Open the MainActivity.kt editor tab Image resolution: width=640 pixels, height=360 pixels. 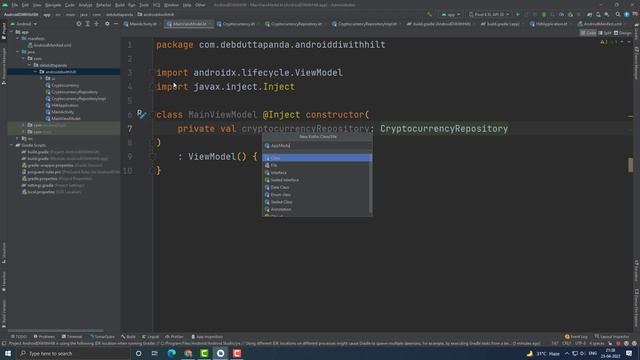(142, 24)
